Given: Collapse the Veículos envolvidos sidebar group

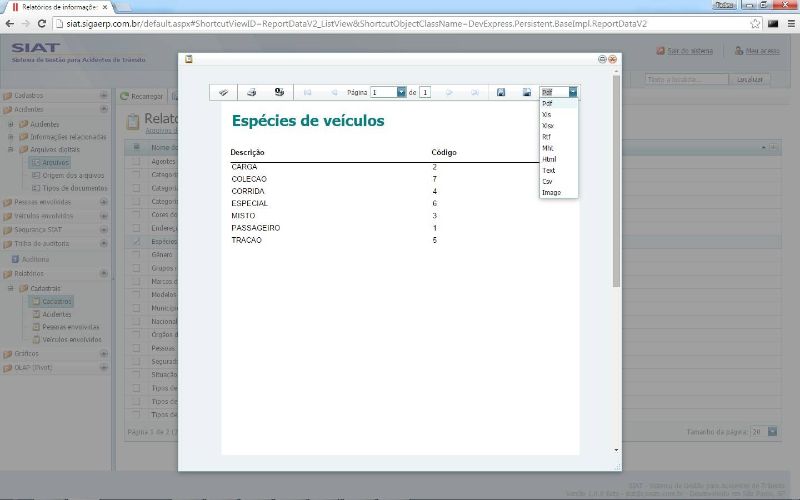Looking at the screenshot, I should (104, 216).
